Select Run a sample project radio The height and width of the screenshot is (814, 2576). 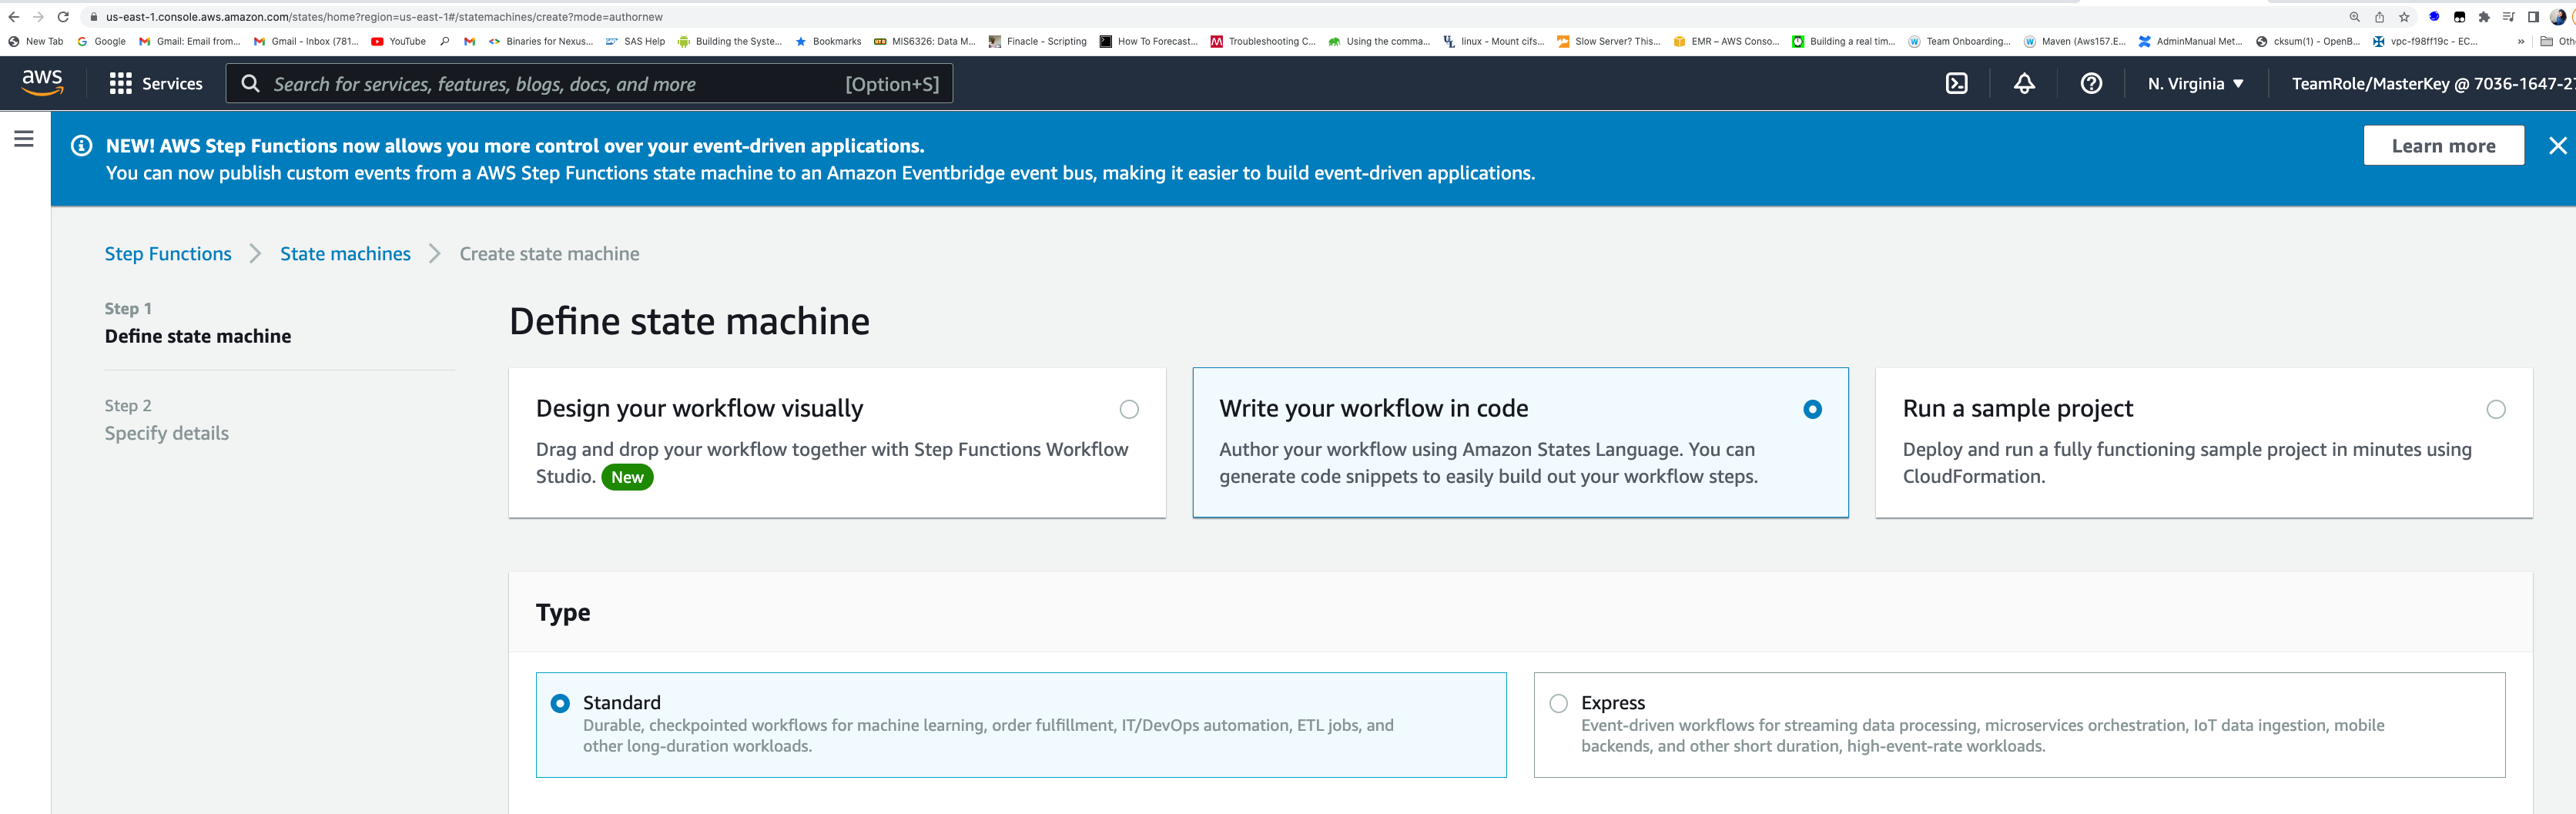(x=2495, y=409)
